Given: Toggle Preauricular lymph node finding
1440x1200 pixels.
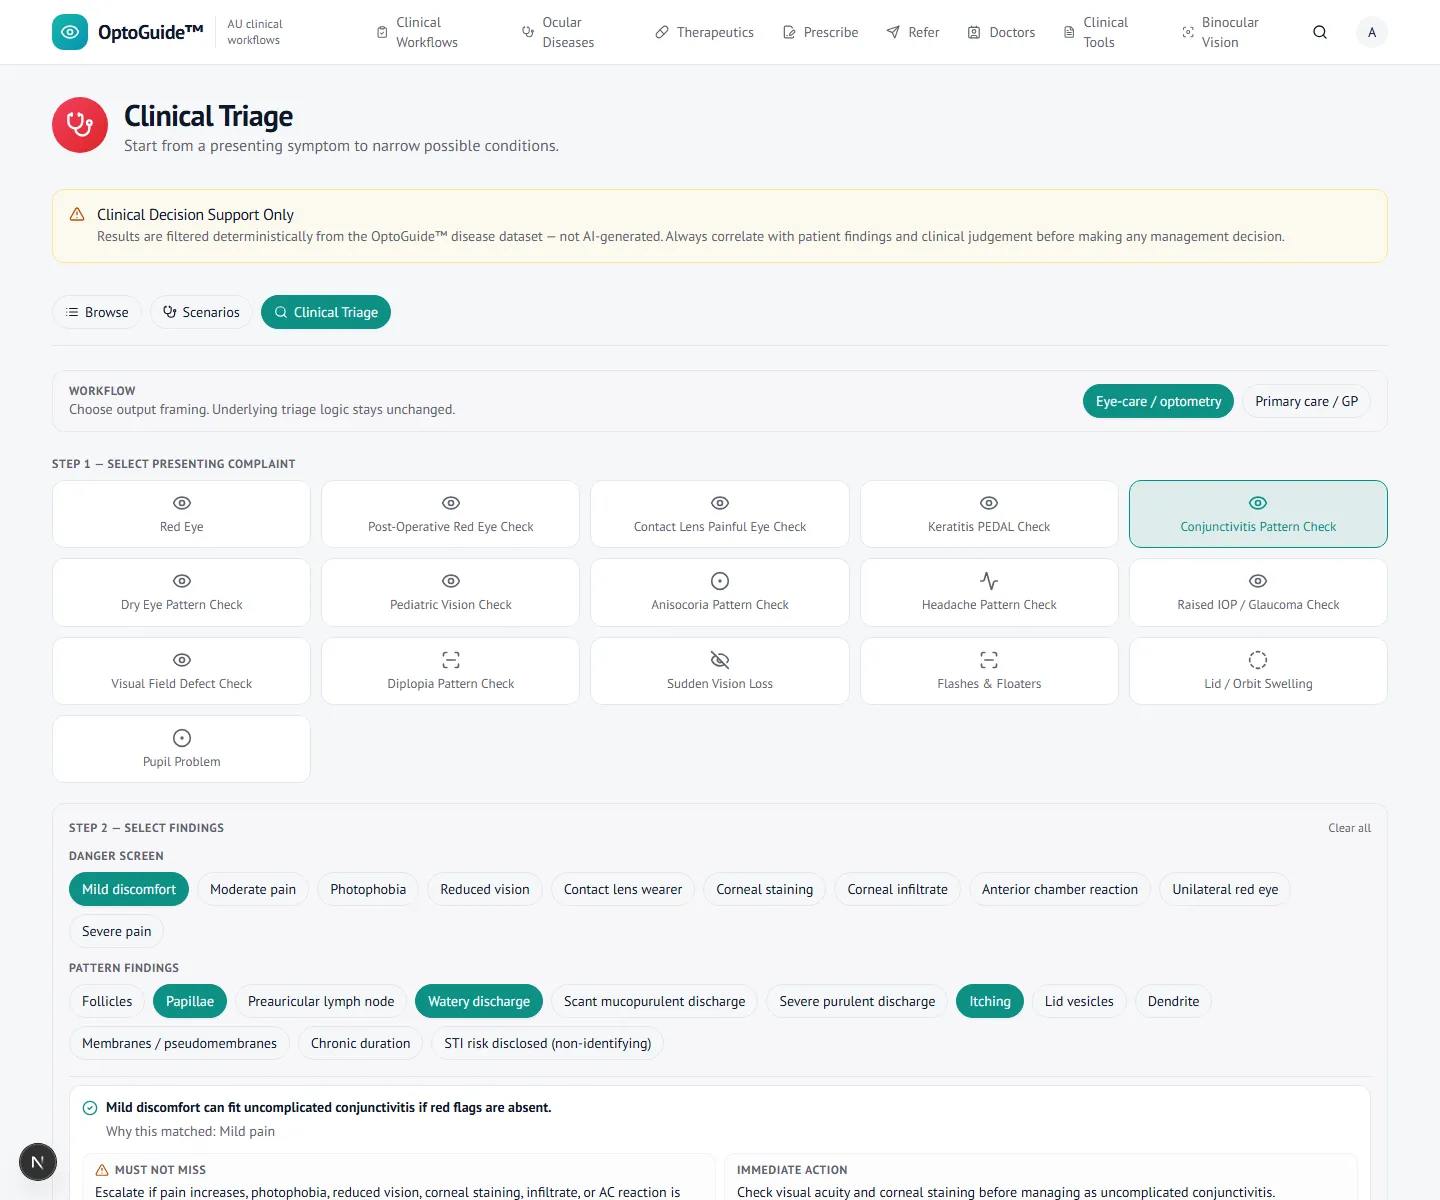Looking at the screenshot, I should pos(321,1001).
